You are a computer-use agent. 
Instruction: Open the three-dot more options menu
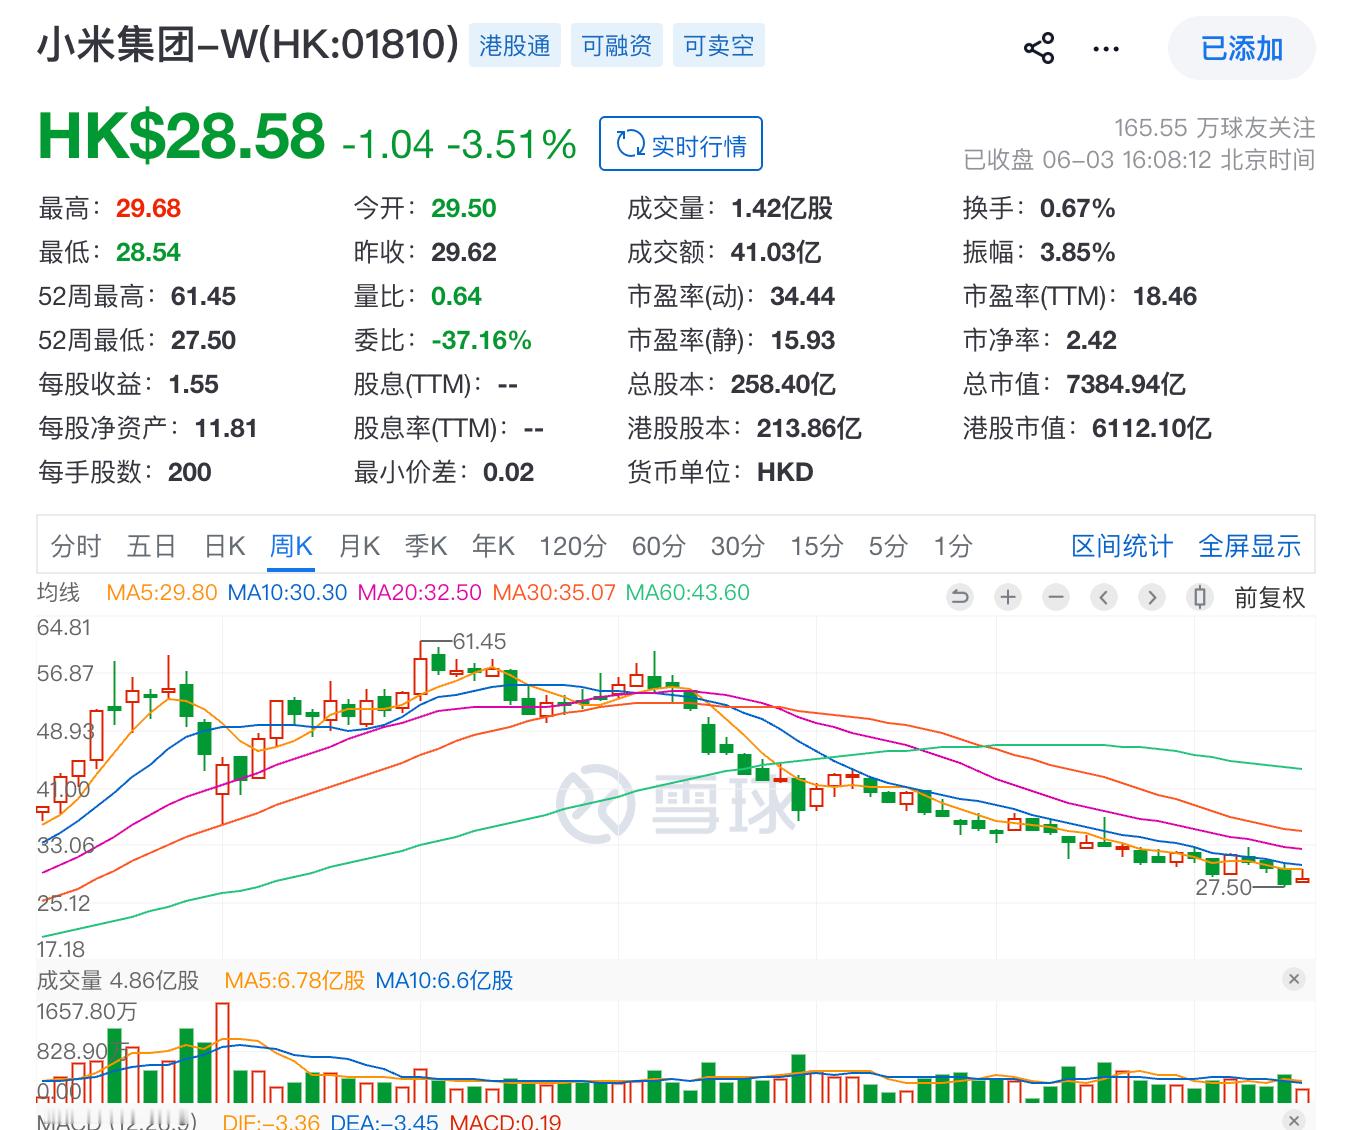click(x=1106, y=48)
